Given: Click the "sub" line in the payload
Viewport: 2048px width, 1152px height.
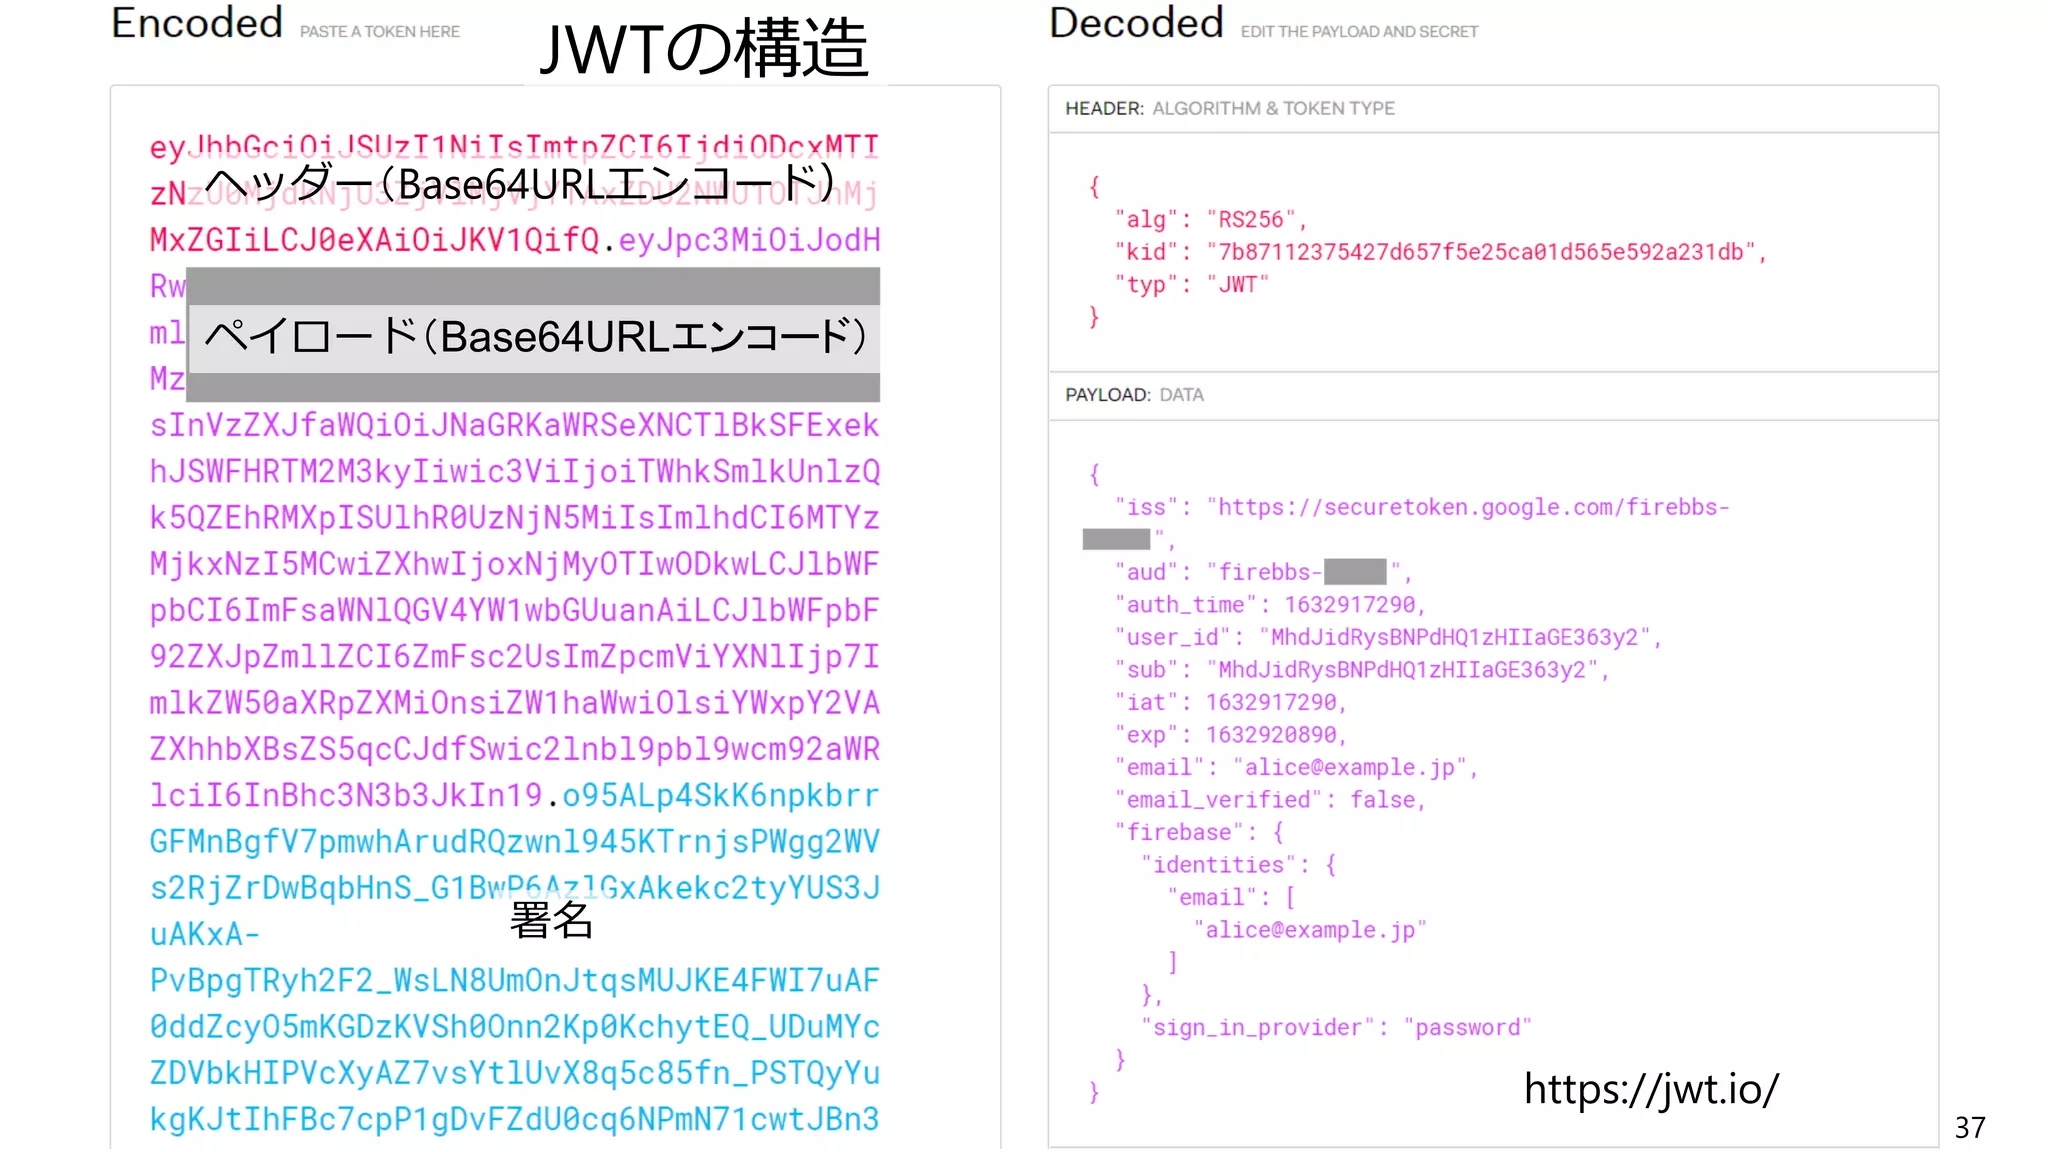Looking at the screenshot, I should [x=1362, y=670].
